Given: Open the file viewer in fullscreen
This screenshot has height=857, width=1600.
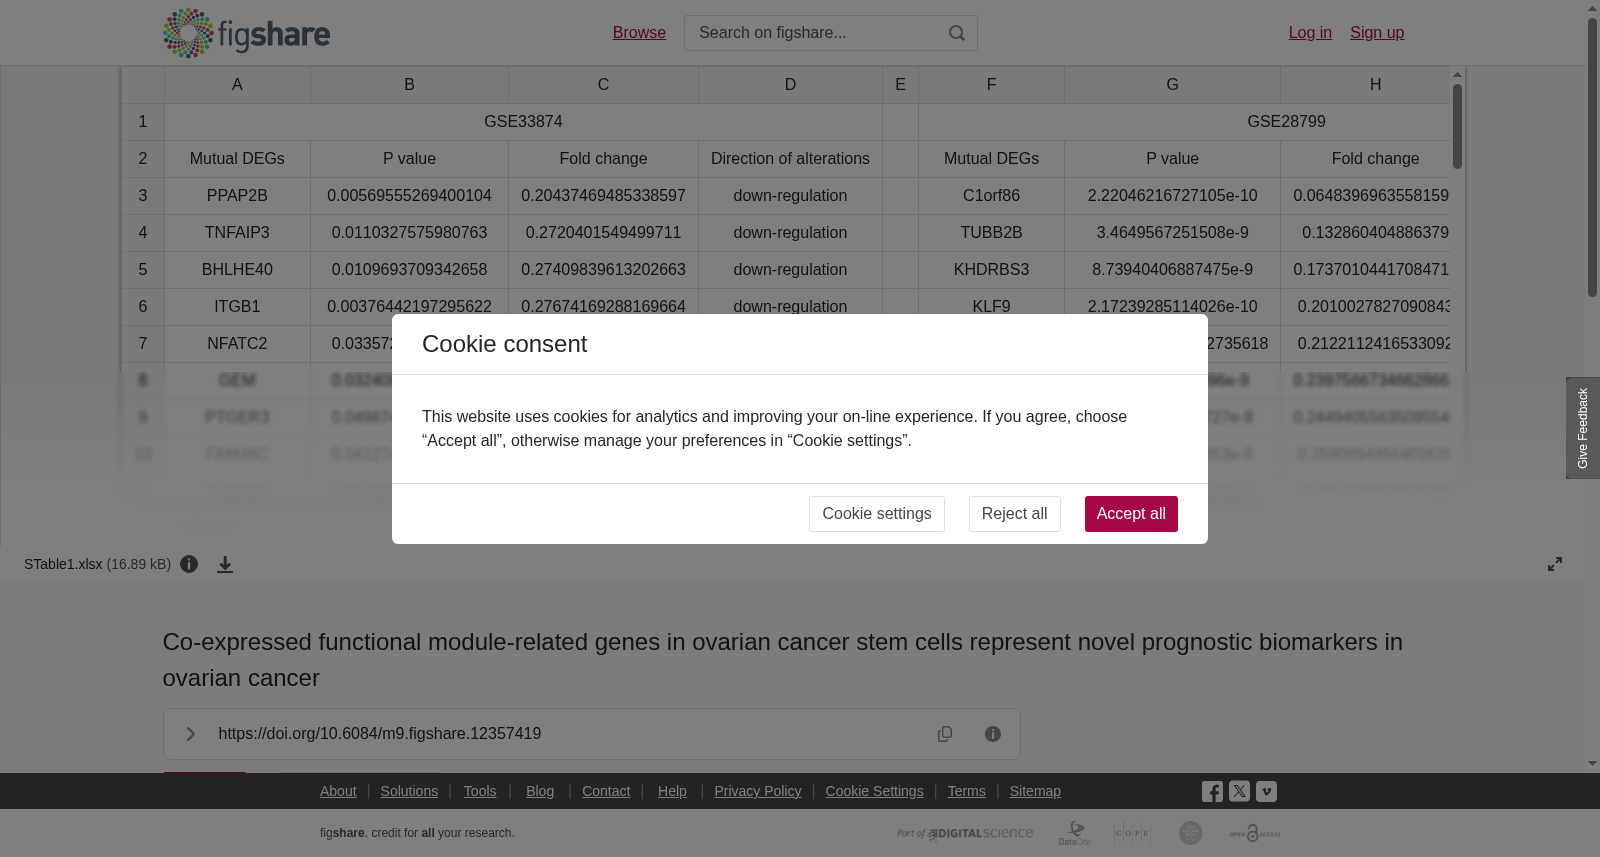Looking at the screenshot, I should point(1555,564).
